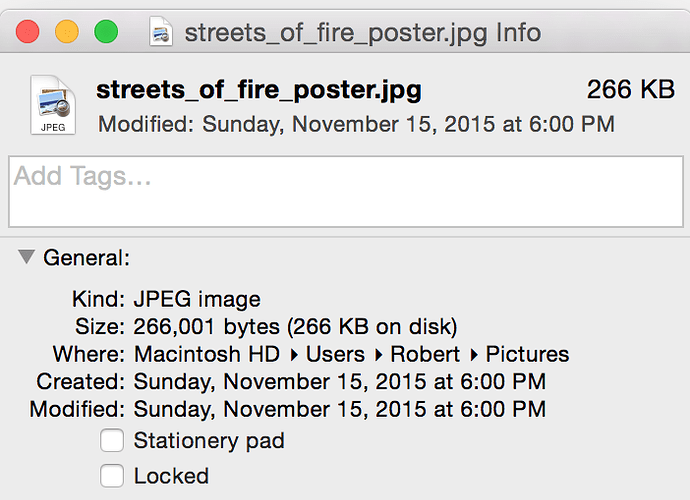Click the JPEG file preview icon
This screenshot has width=690, height=500.
pos(53,105)
